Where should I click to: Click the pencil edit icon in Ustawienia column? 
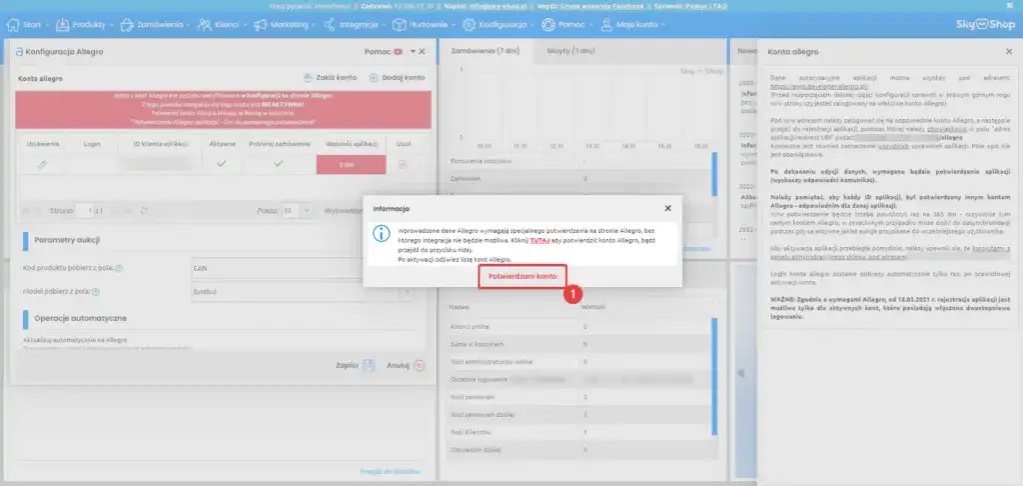[x=42, y=164]
